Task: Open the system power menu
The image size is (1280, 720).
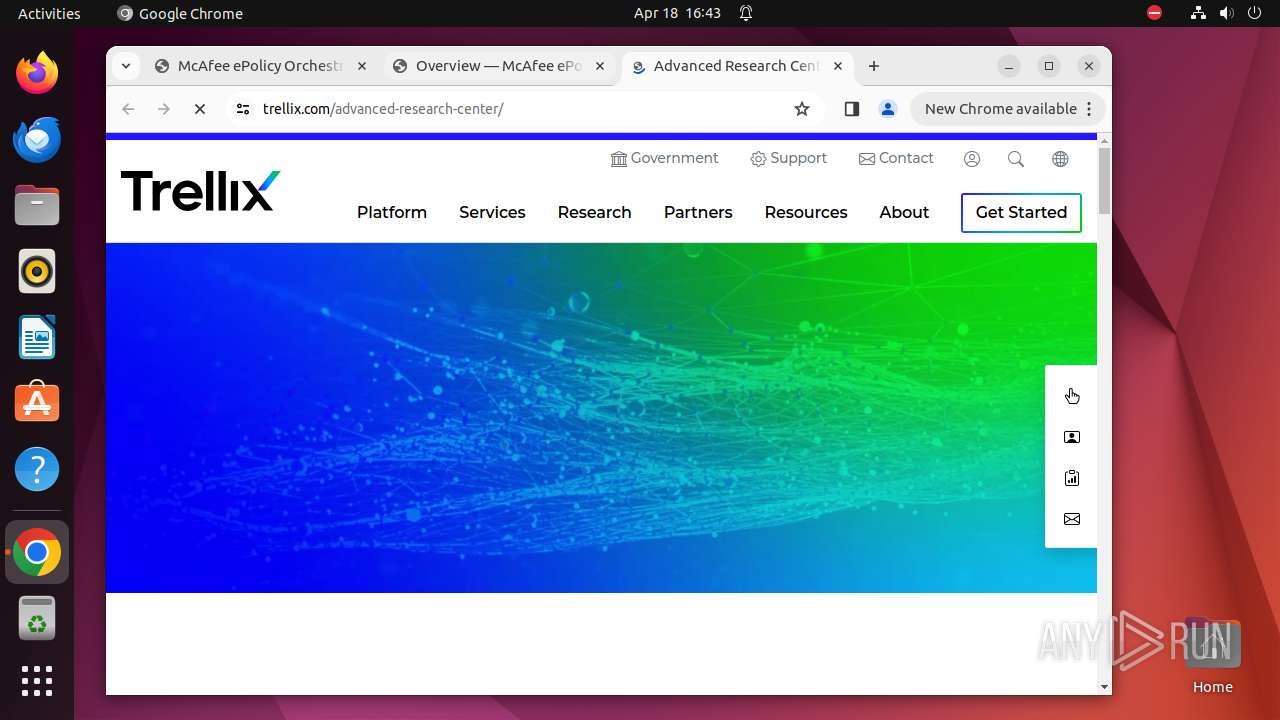Action: [x=1254, y=13]
